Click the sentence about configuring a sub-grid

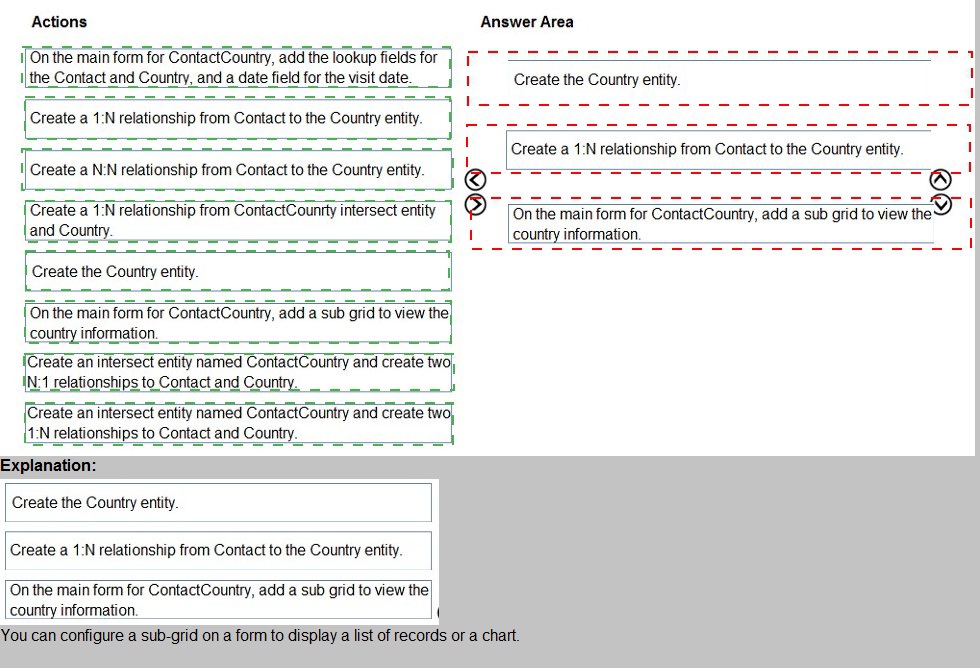(260, 636)
